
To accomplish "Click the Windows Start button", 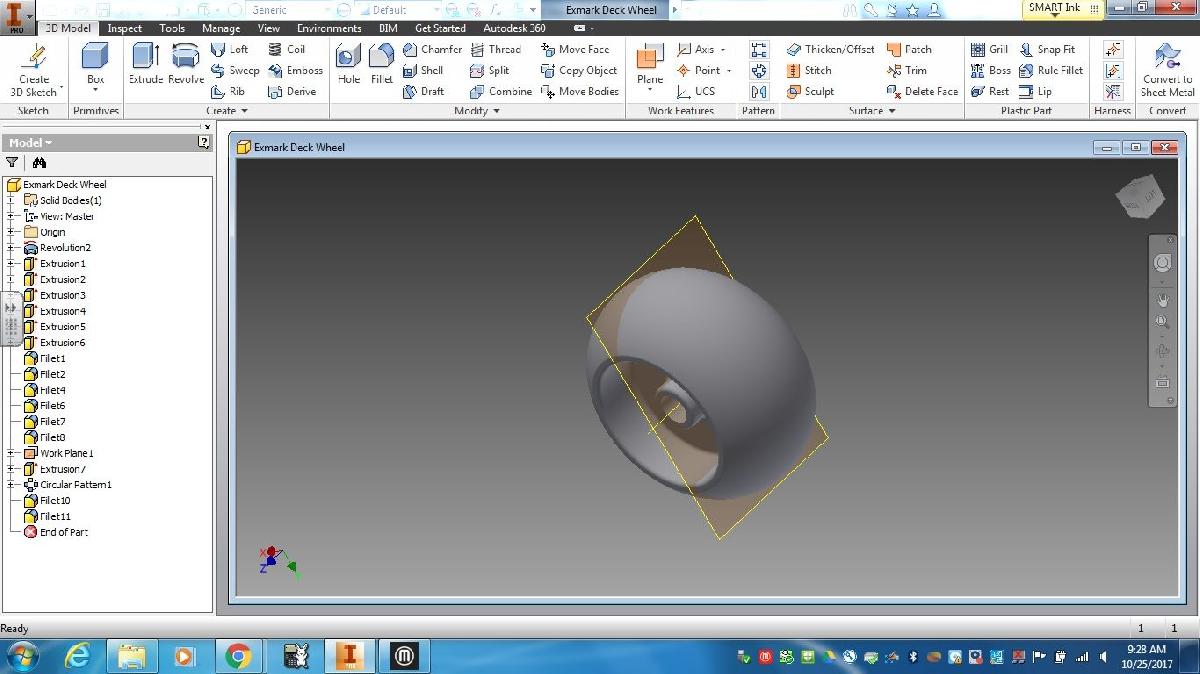I will [22, 656].
